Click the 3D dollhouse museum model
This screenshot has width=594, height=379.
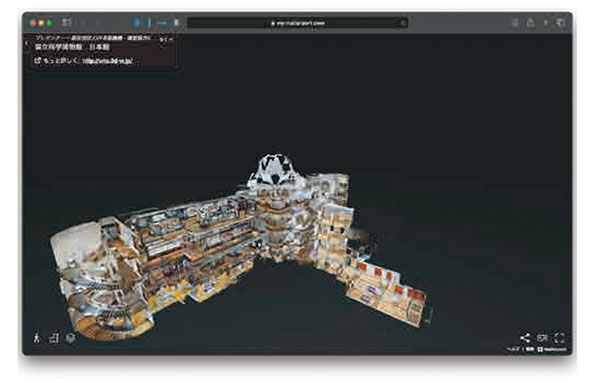239,246
